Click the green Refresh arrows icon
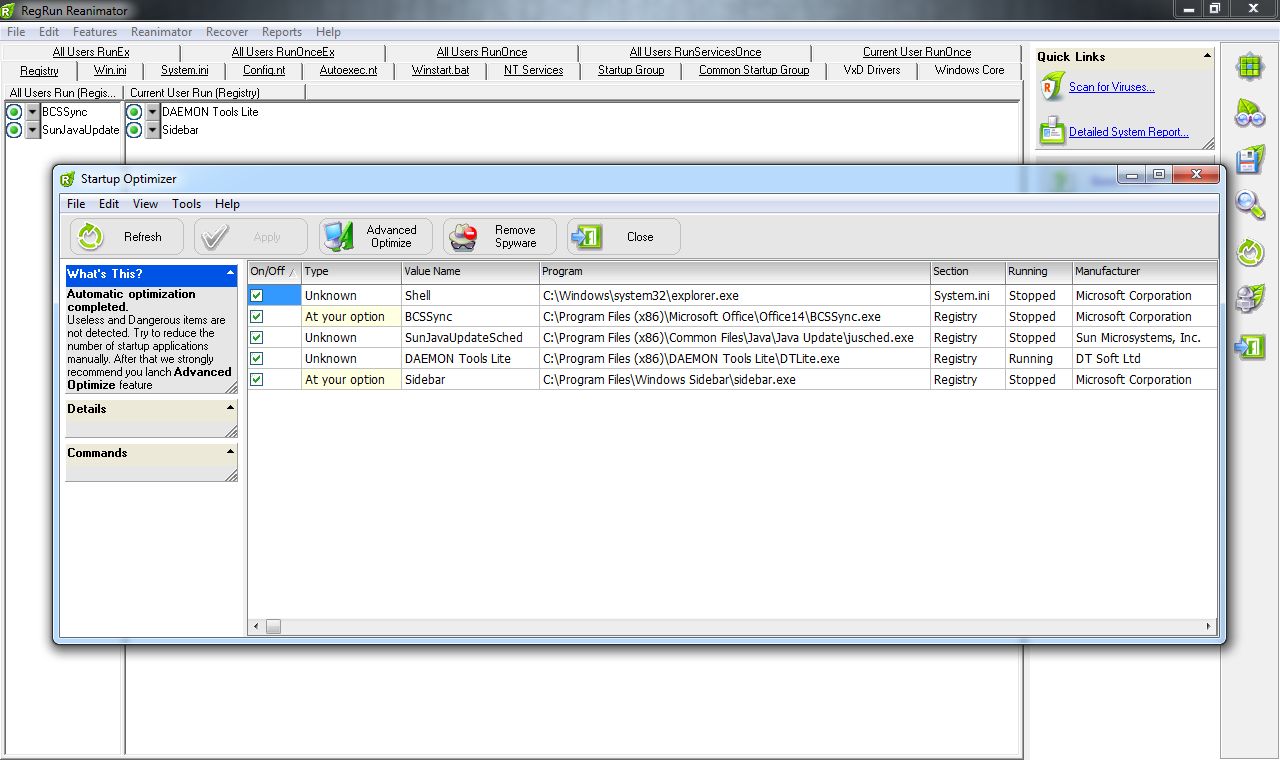Image resolution: width=1280 pixels, height=760 pixels. pos(91,237)
